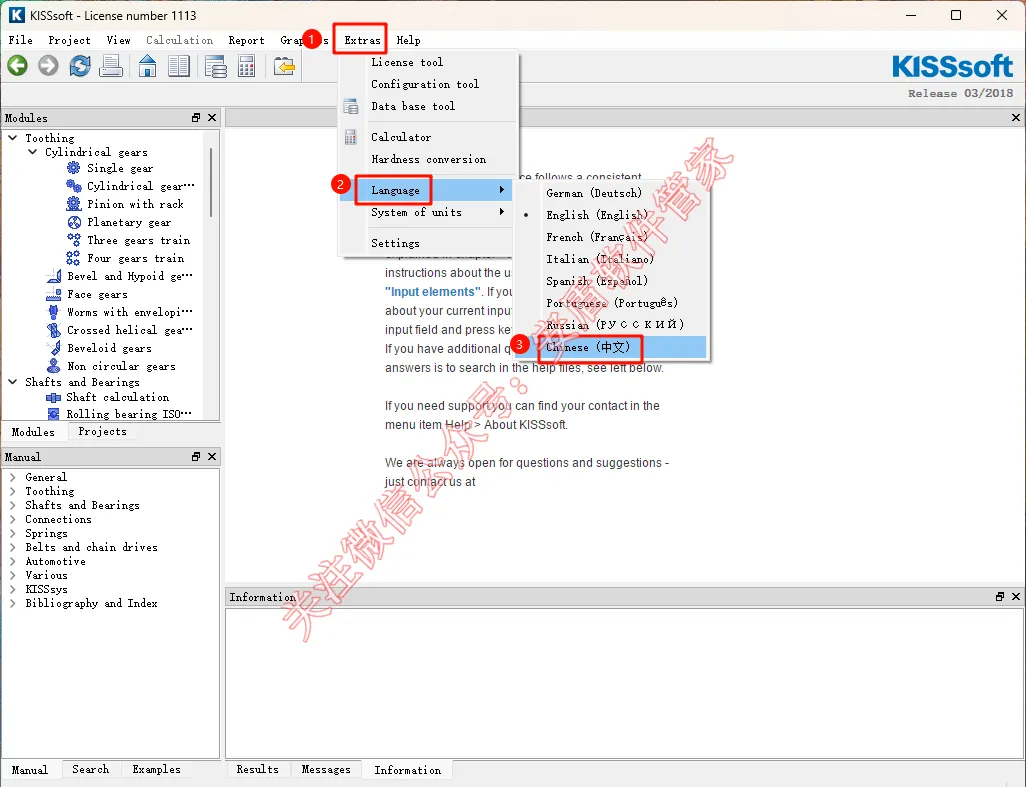
Task: Click the Planetary gear module icon
Action: 74,222
